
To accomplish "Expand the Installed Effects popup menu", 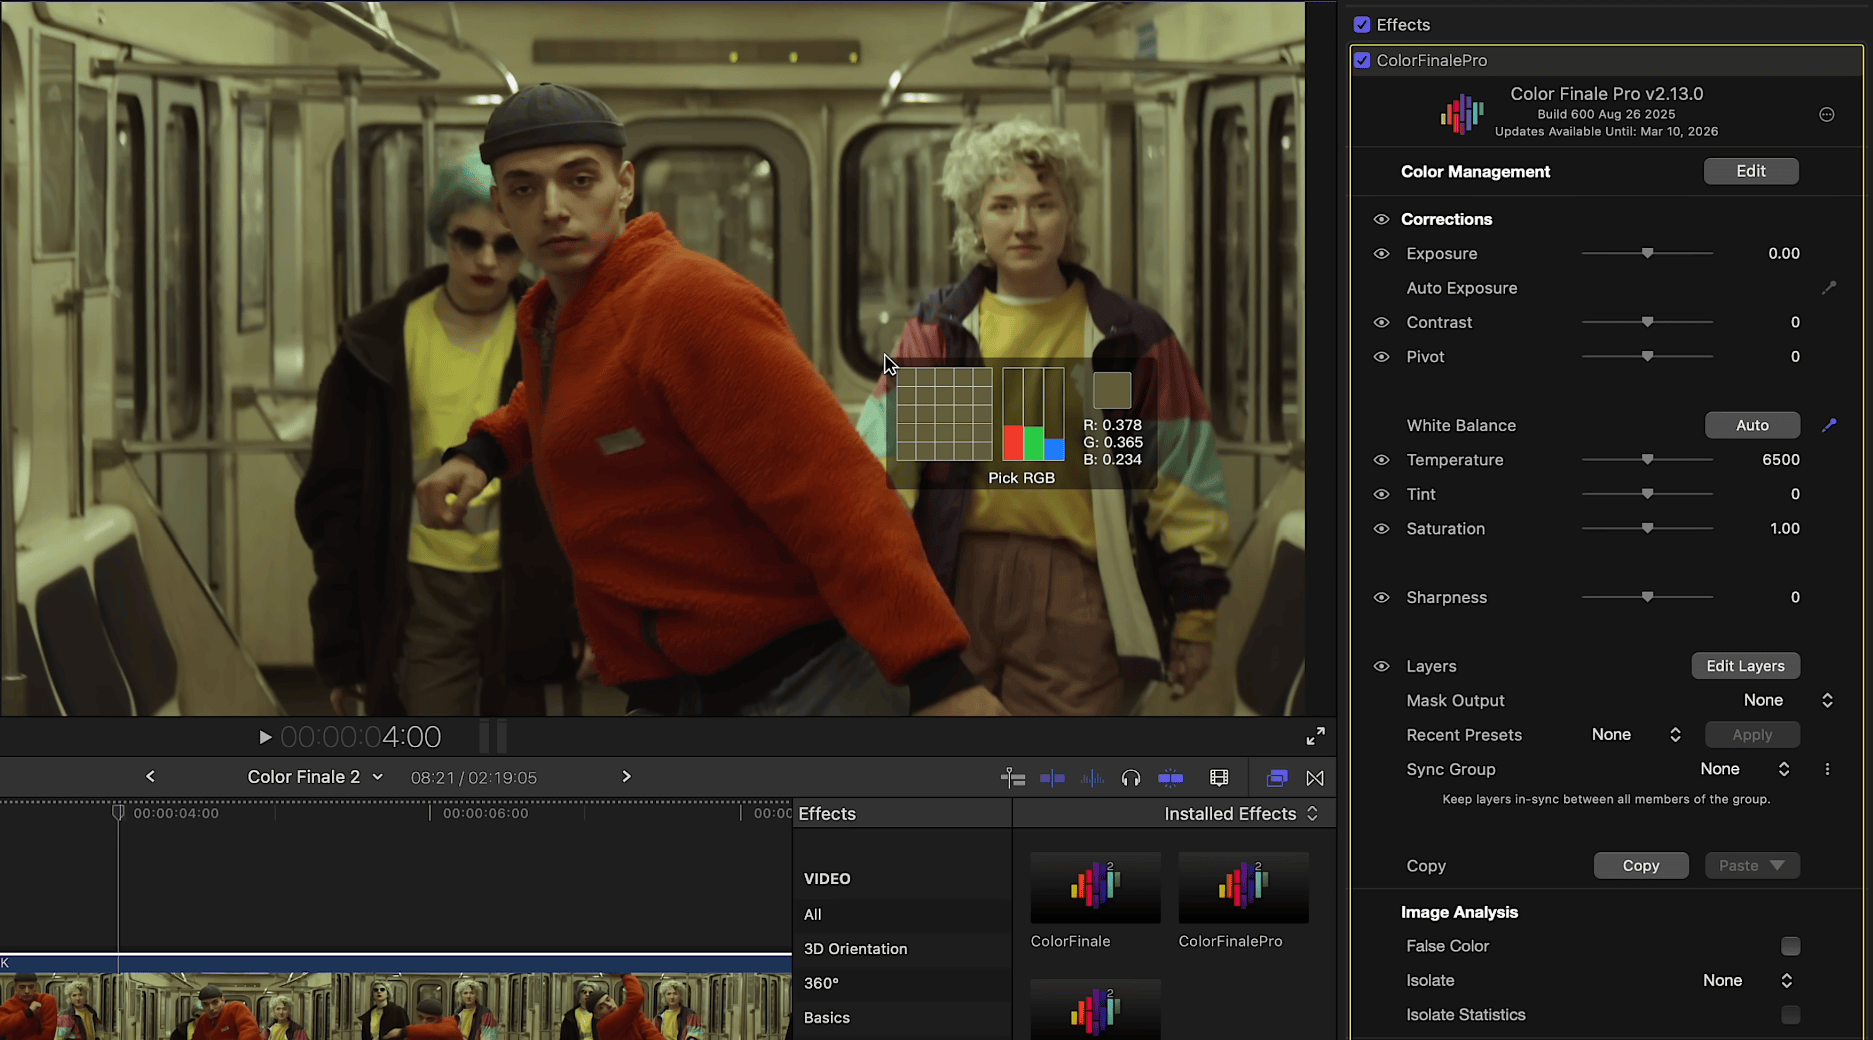I will 1241,814.
